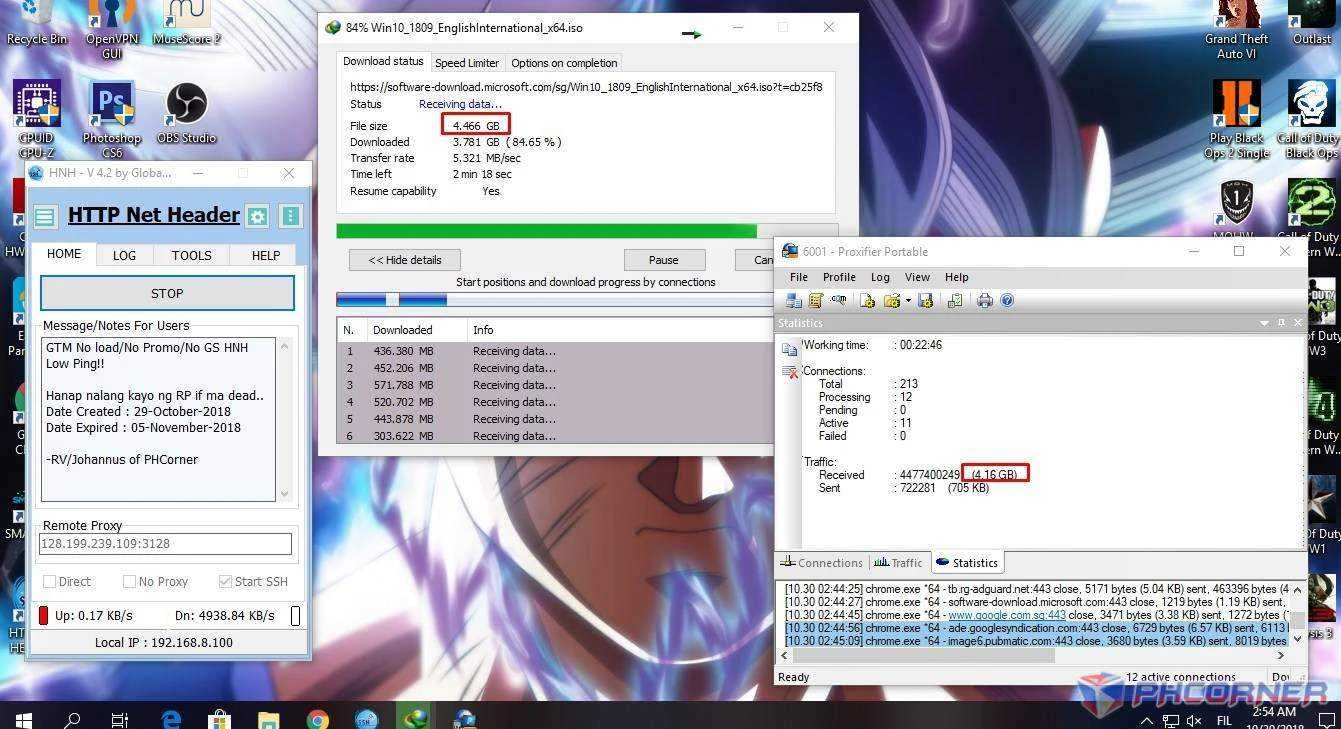Click the green download progress bar
Viewport: 1341px width, 729px height.
point(546,231)
